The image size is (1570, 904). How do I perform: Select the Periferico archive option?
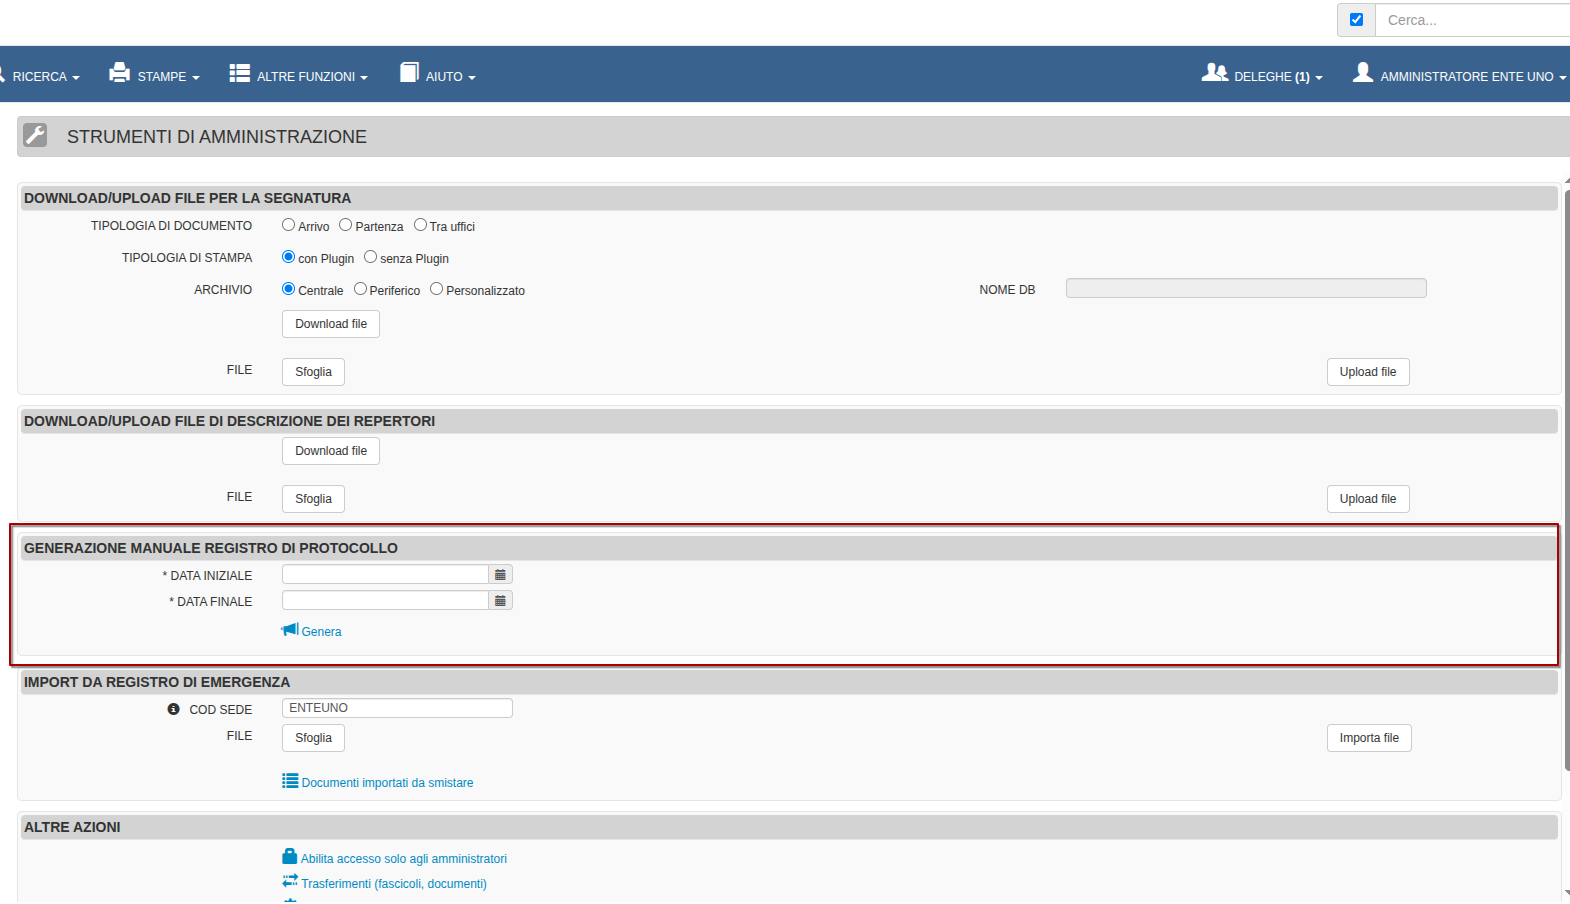click(360, 290)
